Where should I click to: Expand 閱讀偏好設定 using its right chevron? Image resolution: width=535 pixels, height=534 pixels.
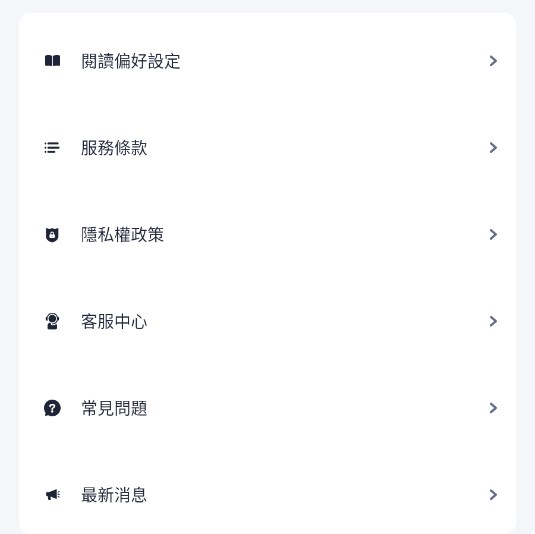click(493, 61)
